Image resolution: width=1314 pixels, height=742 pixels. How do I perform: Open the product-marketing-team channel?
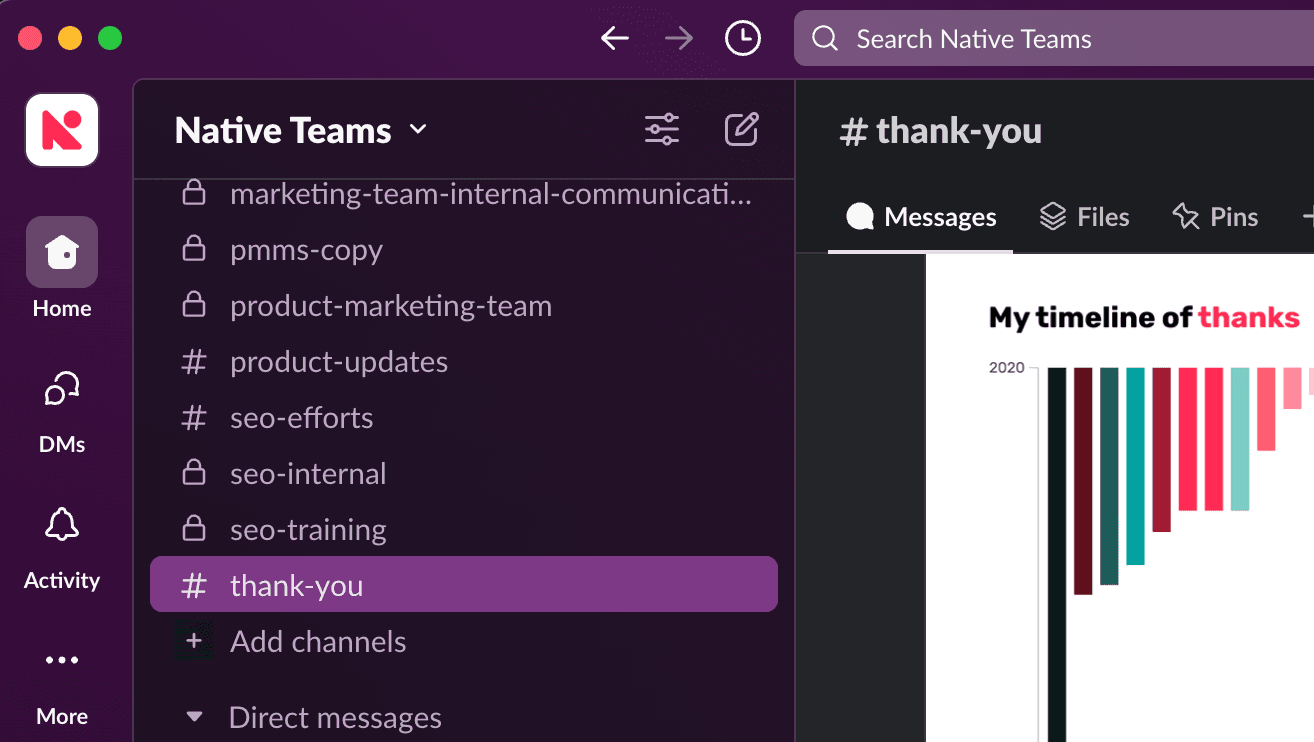tap(464, 306)
